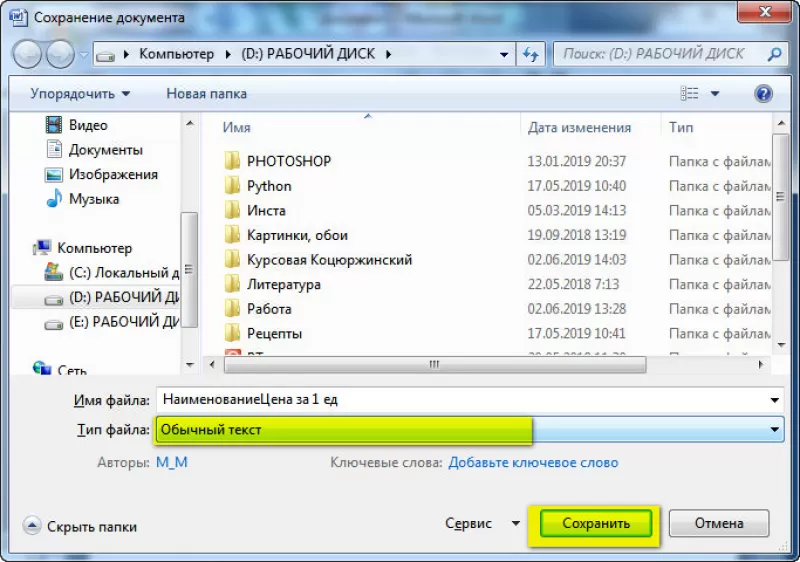
Task: Click the Компьютер monitor icon
Action: pos(42,248)
